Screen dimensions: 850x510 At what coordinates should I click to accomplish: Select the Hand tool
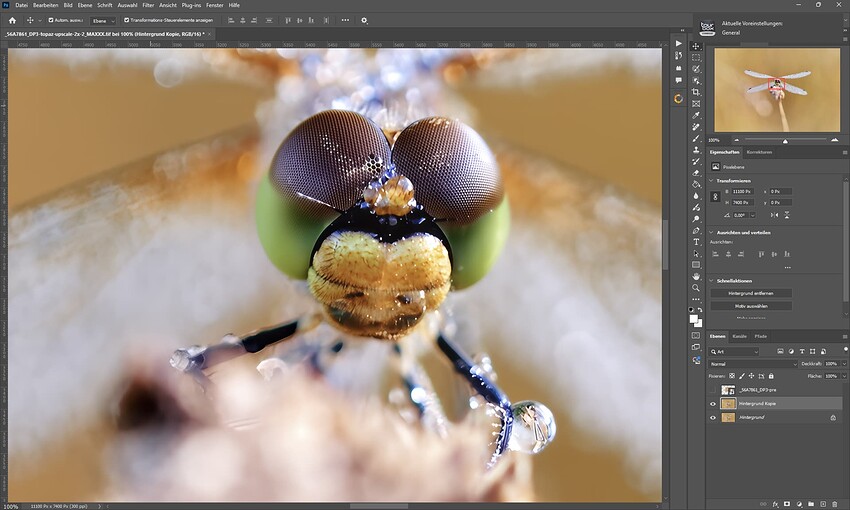pos(696,276)
